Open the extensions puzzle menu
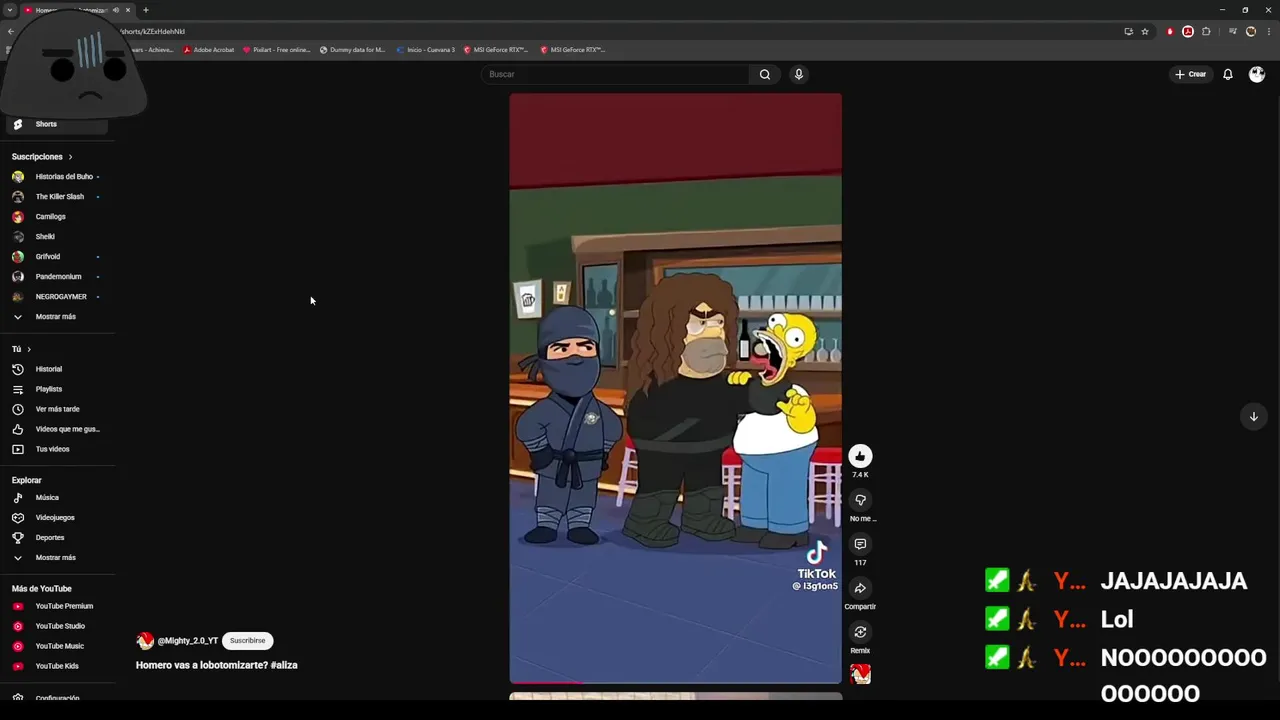 pyautogui.click(x=1206, y=31)
